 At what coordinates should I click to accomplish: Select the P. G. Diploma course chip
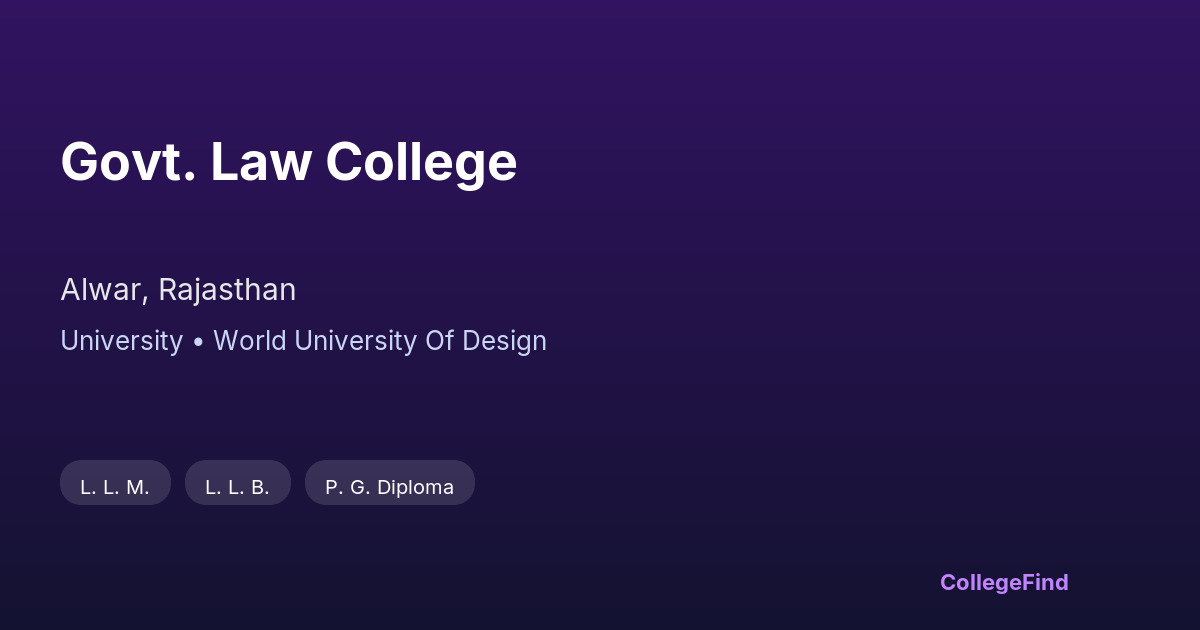click(389, 487)
